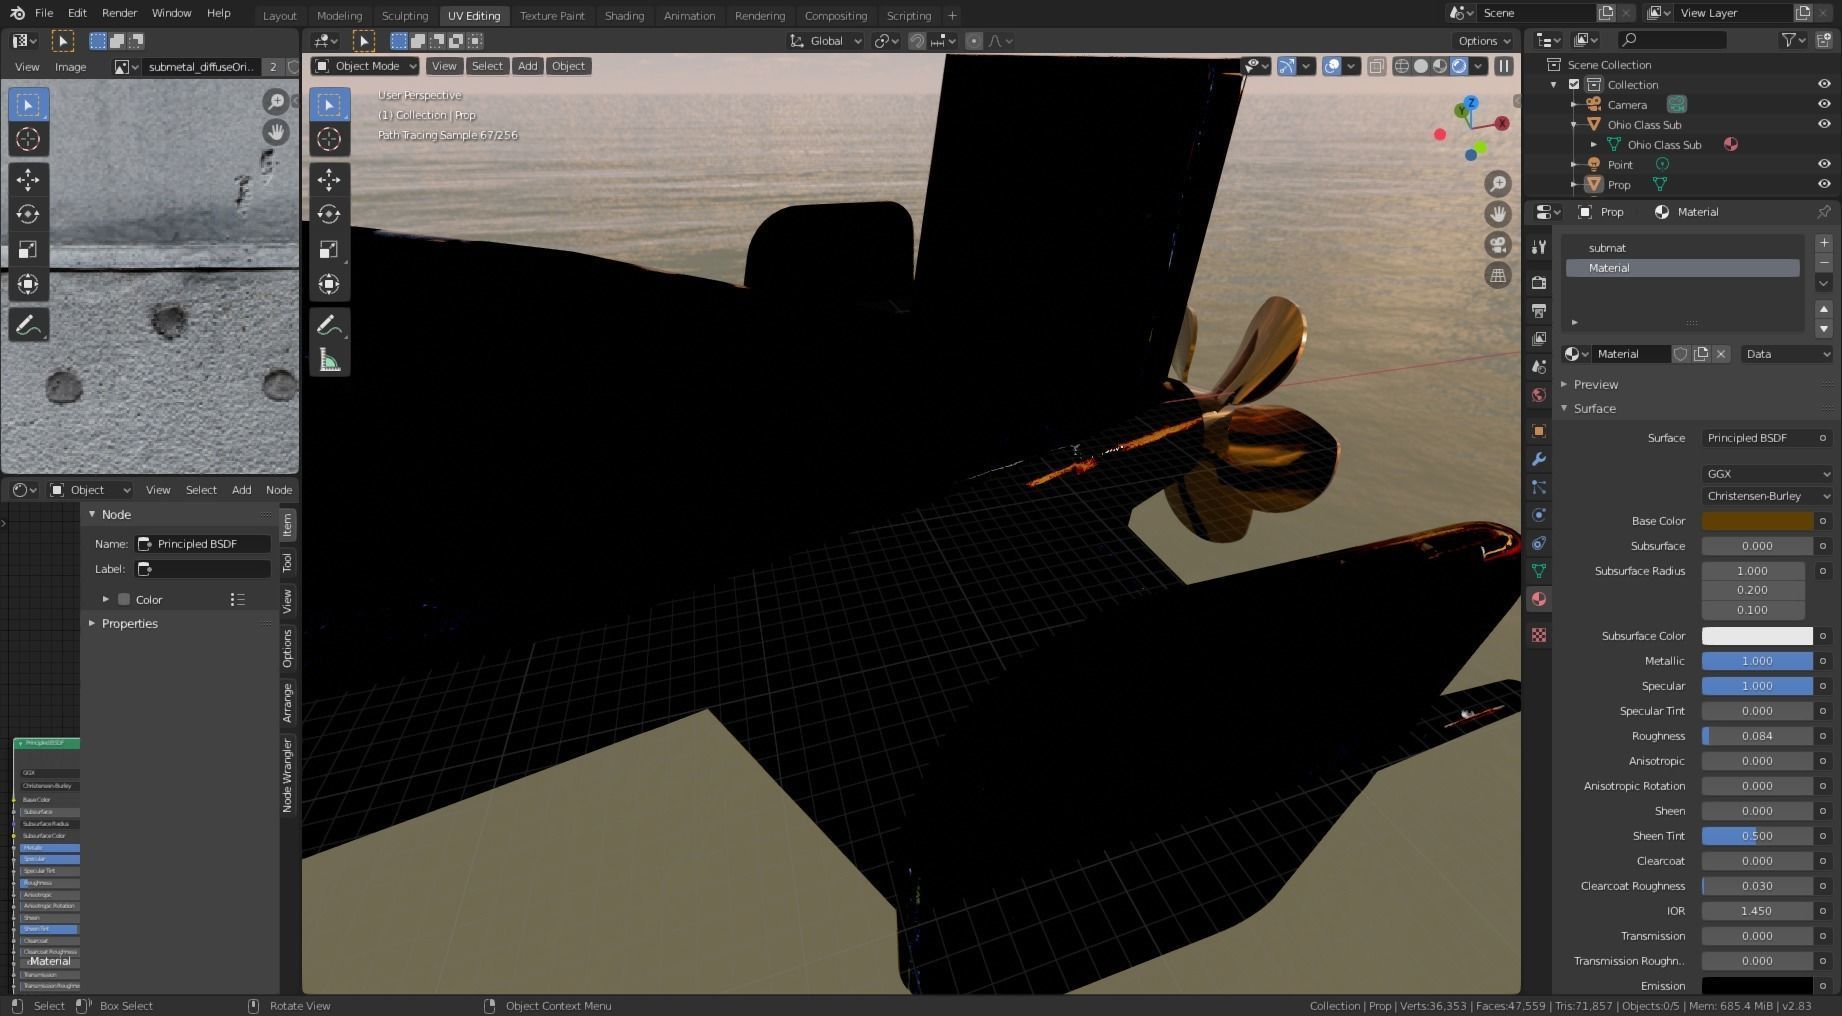Hide the Camera object in the outliner
The width and height of the screenshot is (1842, 1016).
coord(1824,105)
